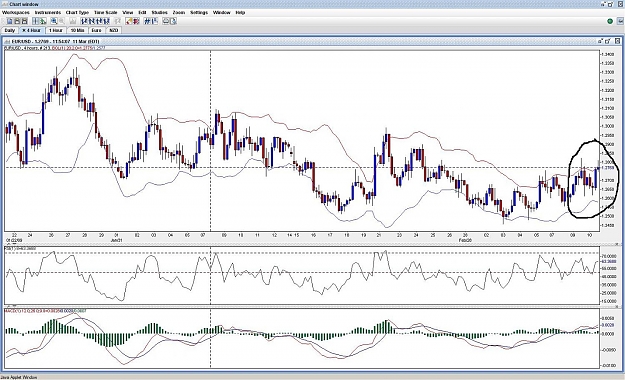Click the grid hash toolbar icon
This screenshot has width=625, height=380.
[x=147, y=21]
